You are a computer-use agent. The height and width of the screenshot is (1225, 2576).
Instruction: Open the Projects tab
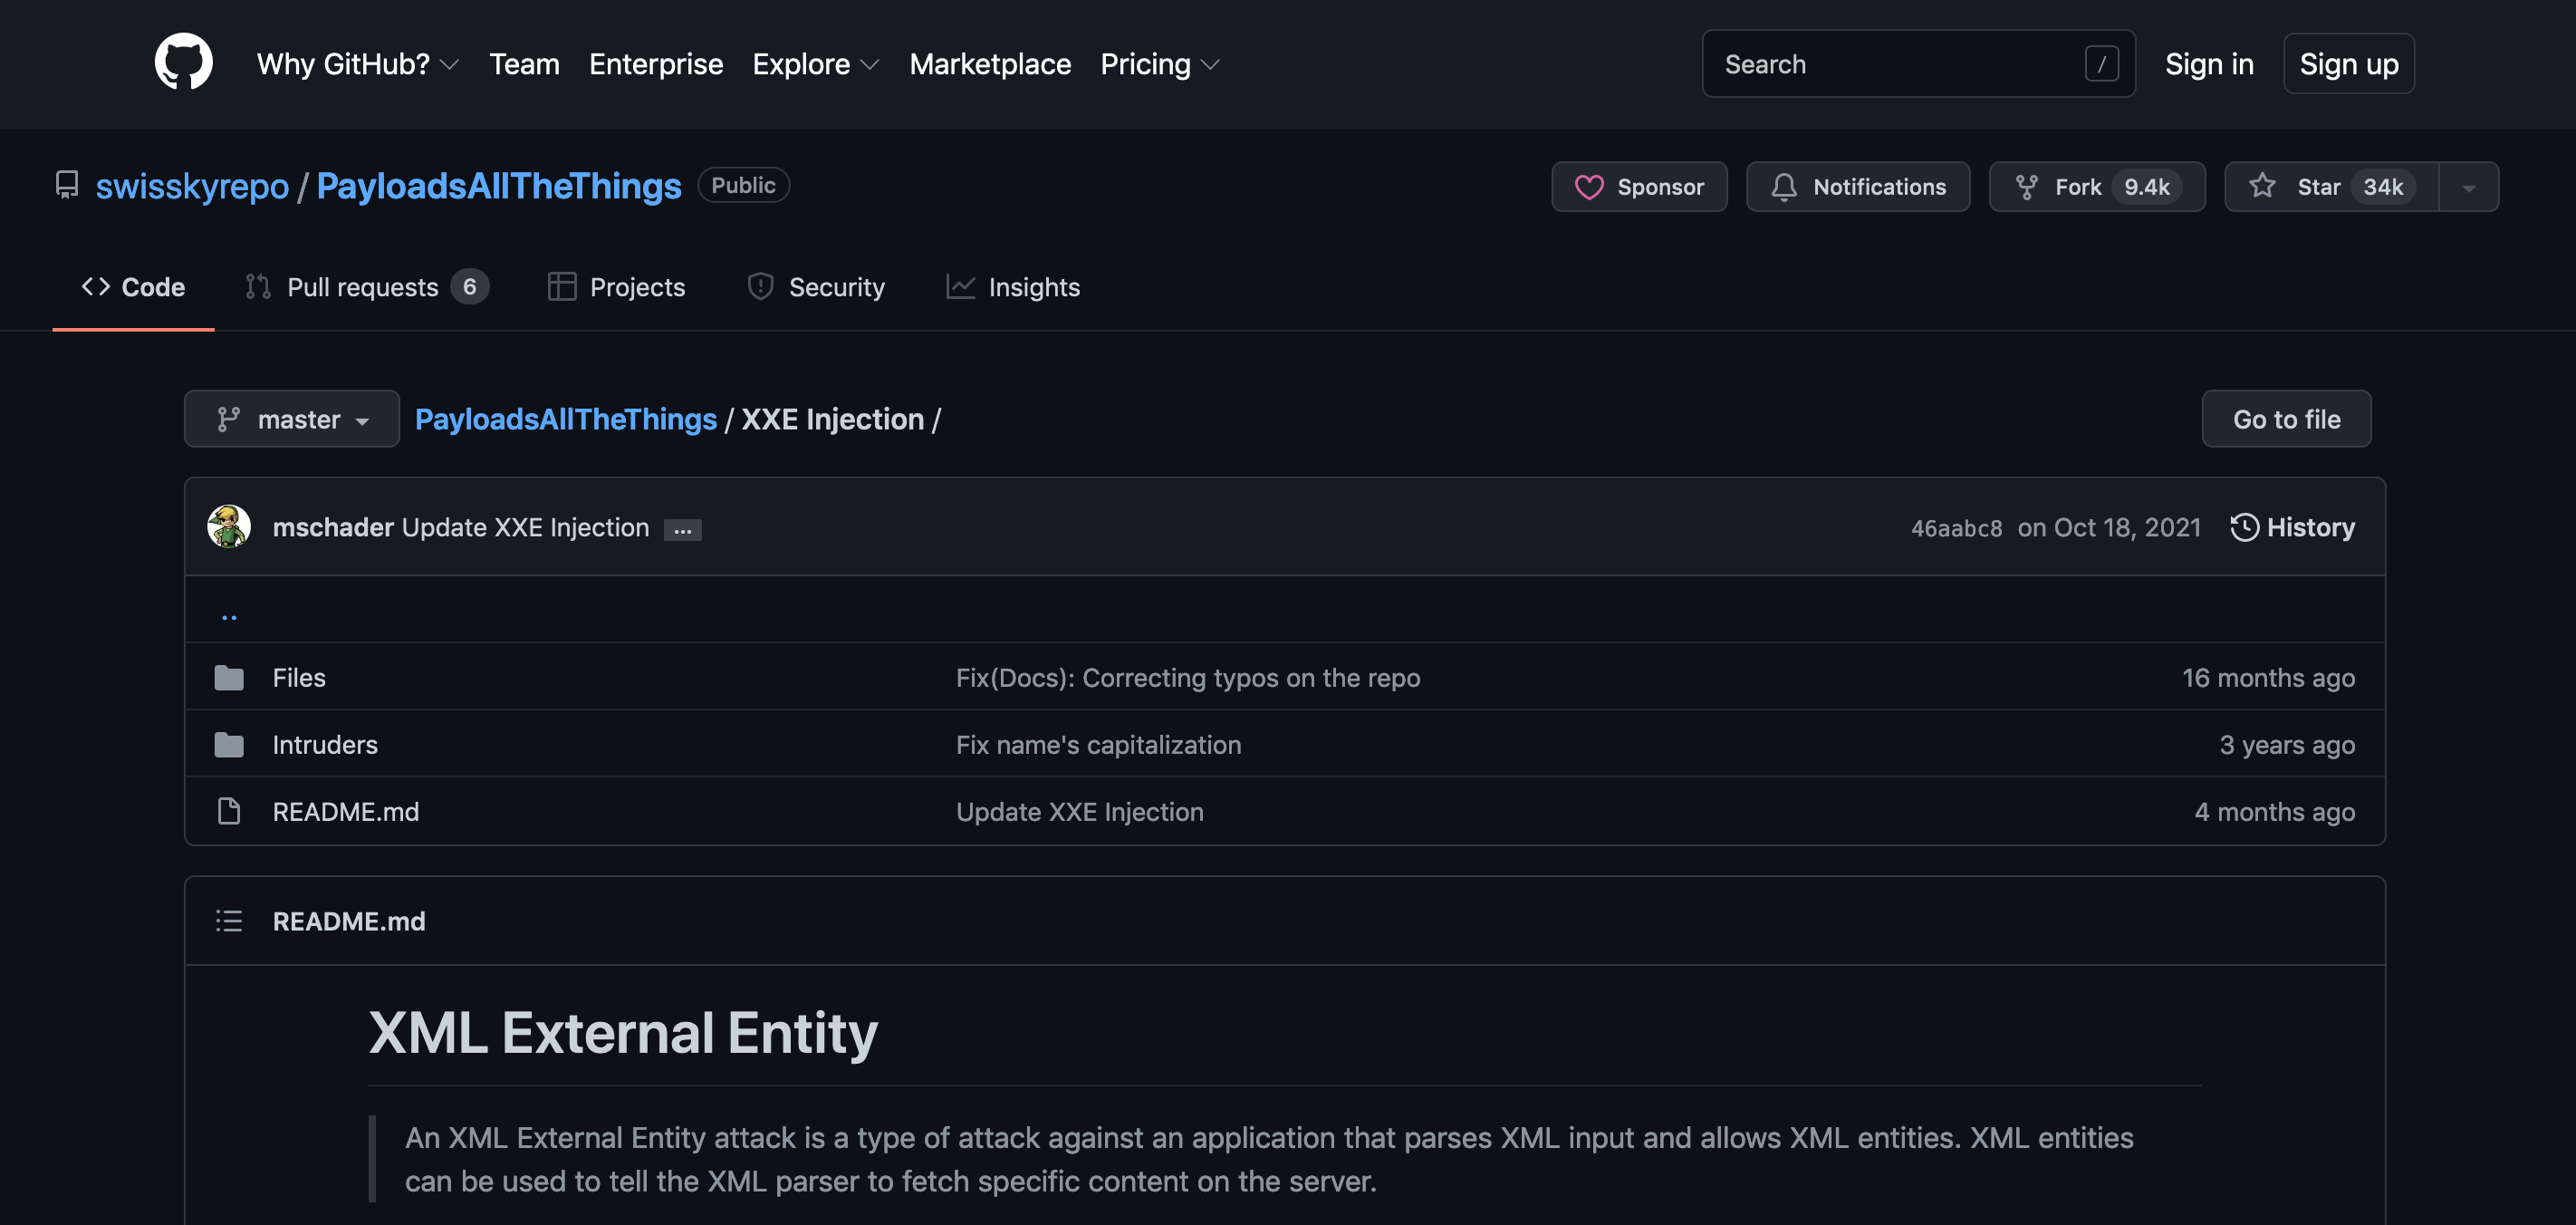coord(617,287)
